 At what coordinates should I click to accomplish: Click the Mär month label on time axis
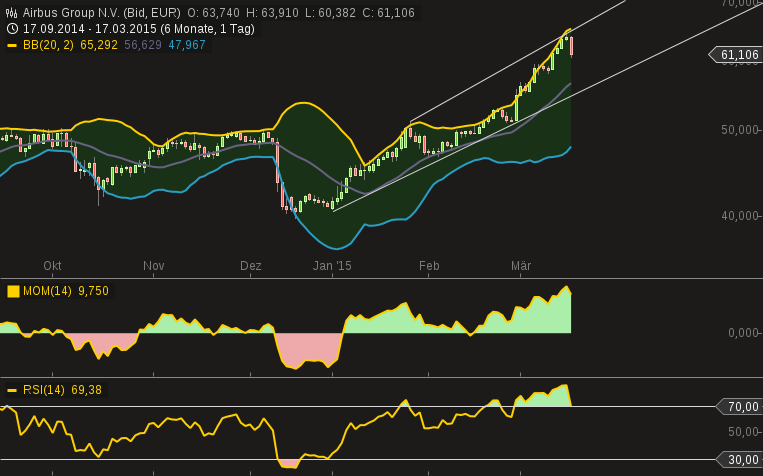click(520, 266)
